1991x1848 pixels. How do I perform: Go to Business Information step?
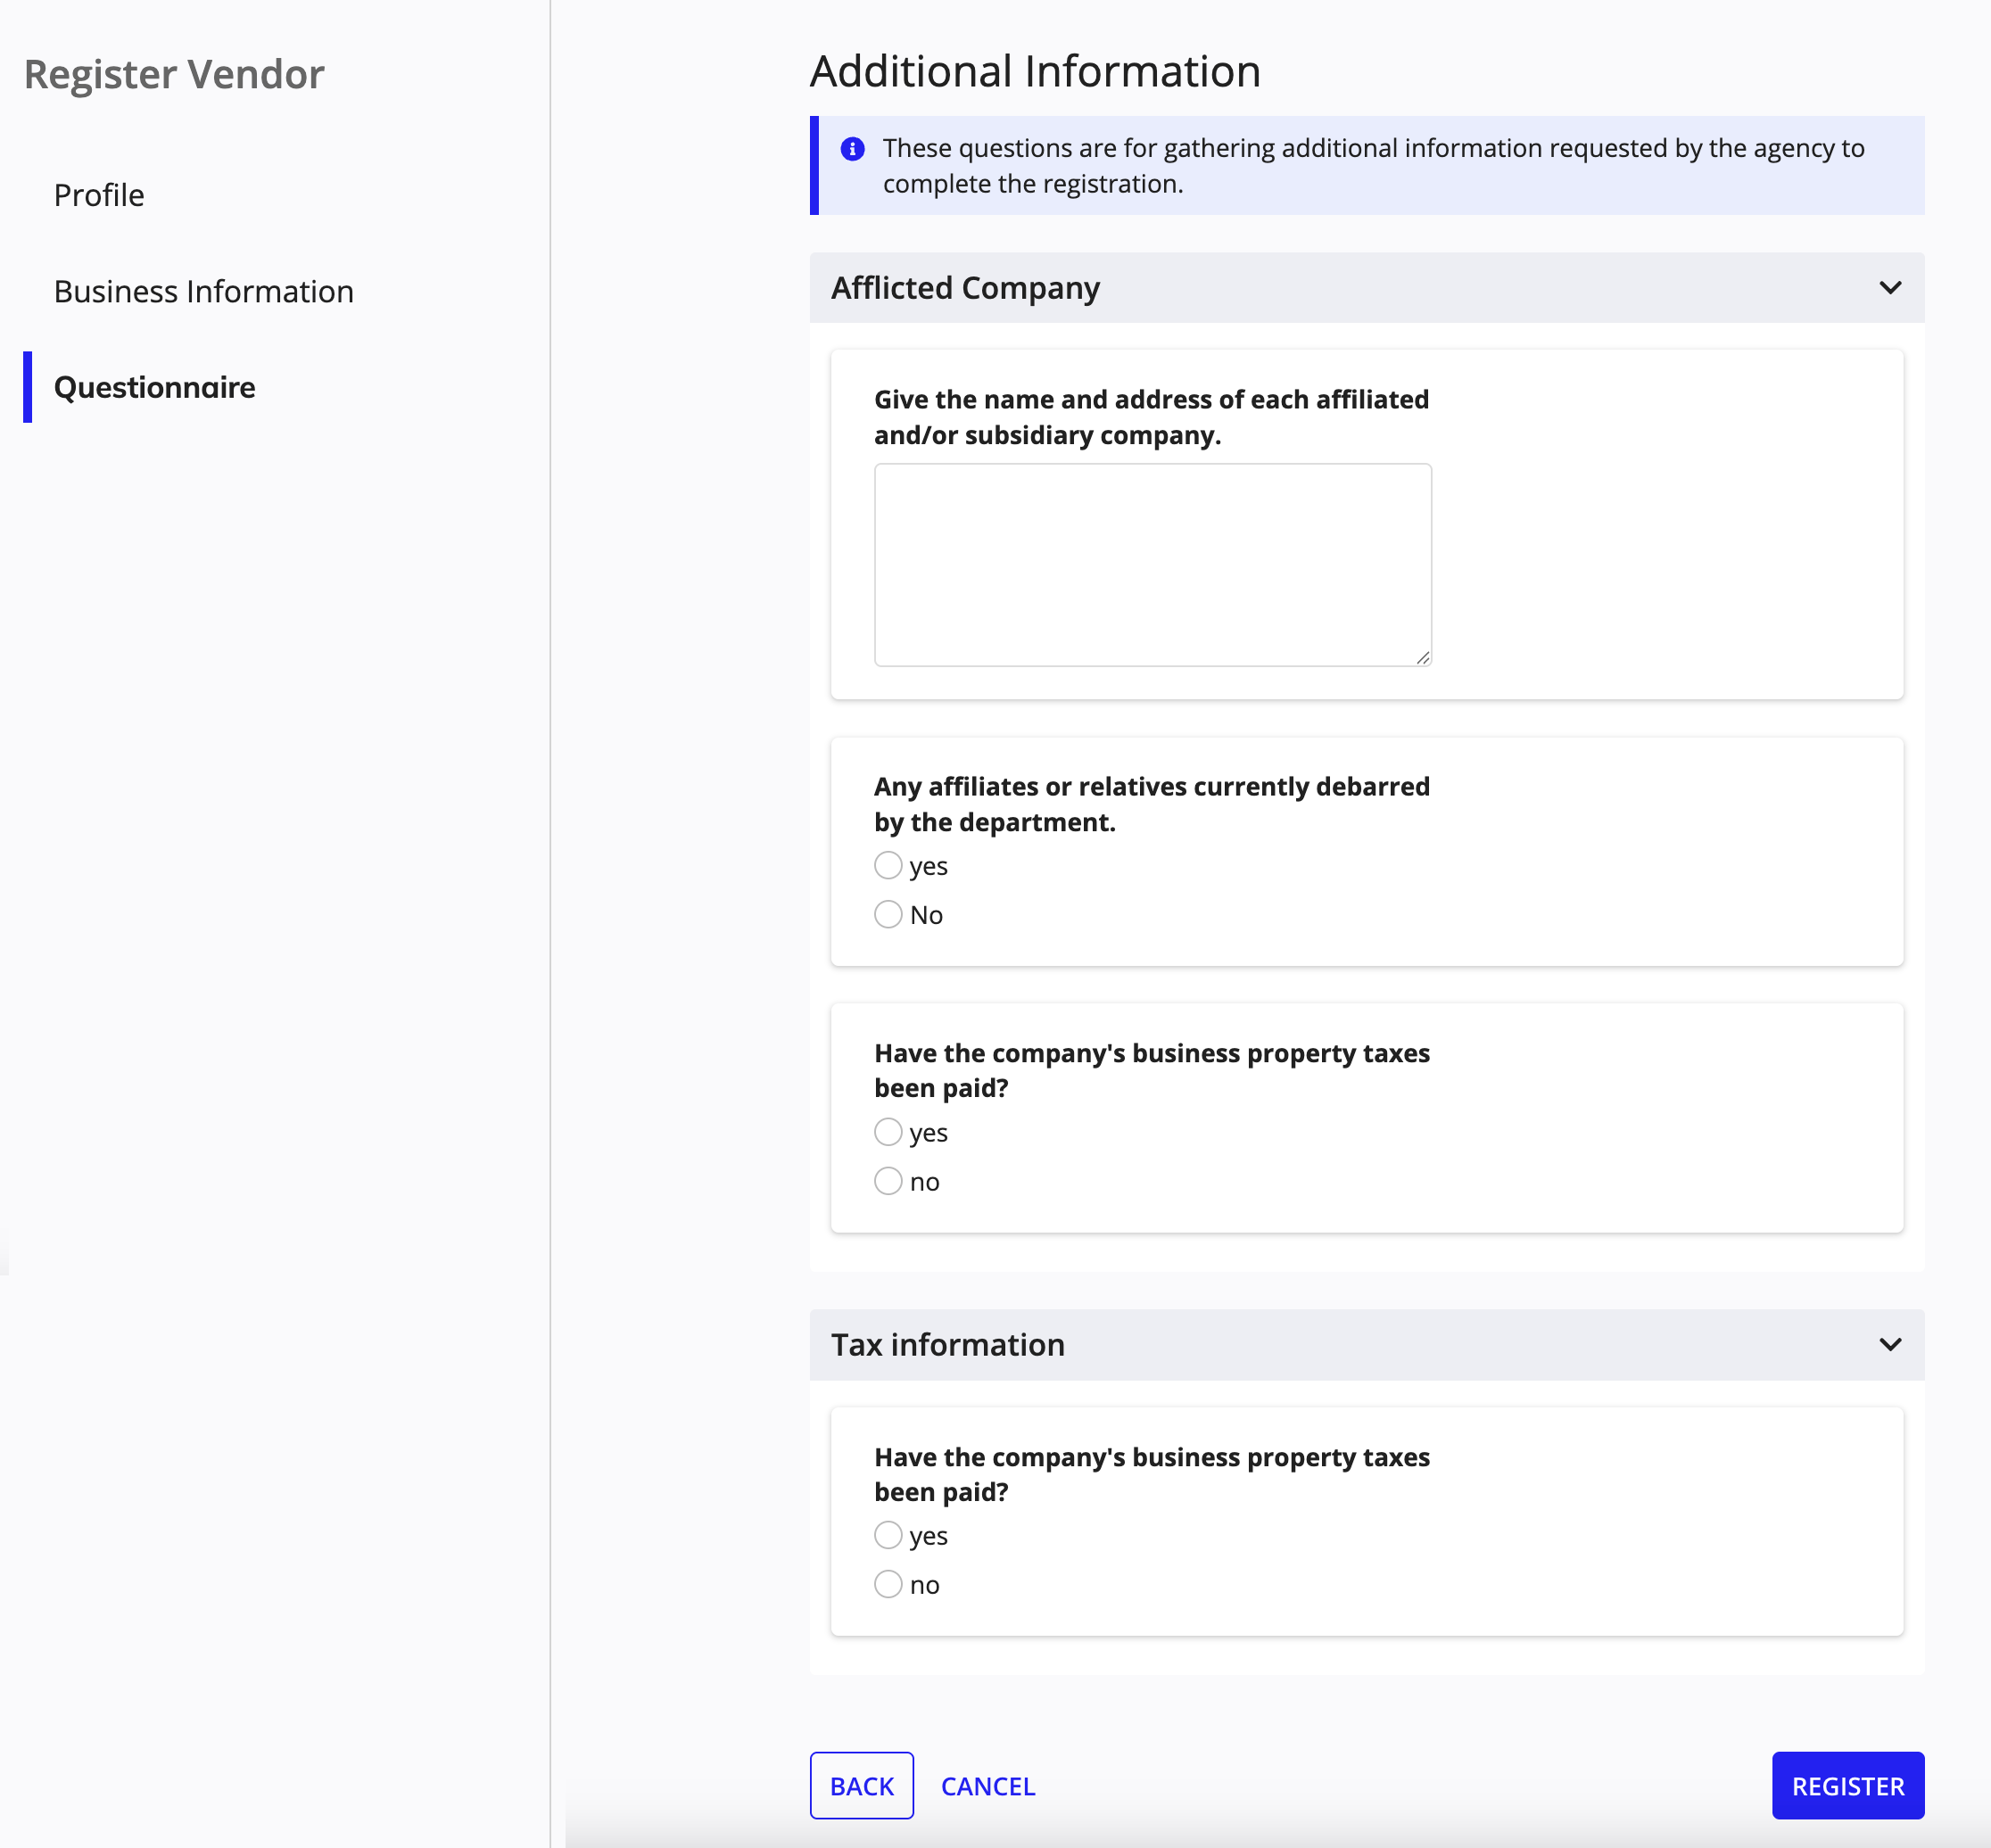click(x=204, y=291)
